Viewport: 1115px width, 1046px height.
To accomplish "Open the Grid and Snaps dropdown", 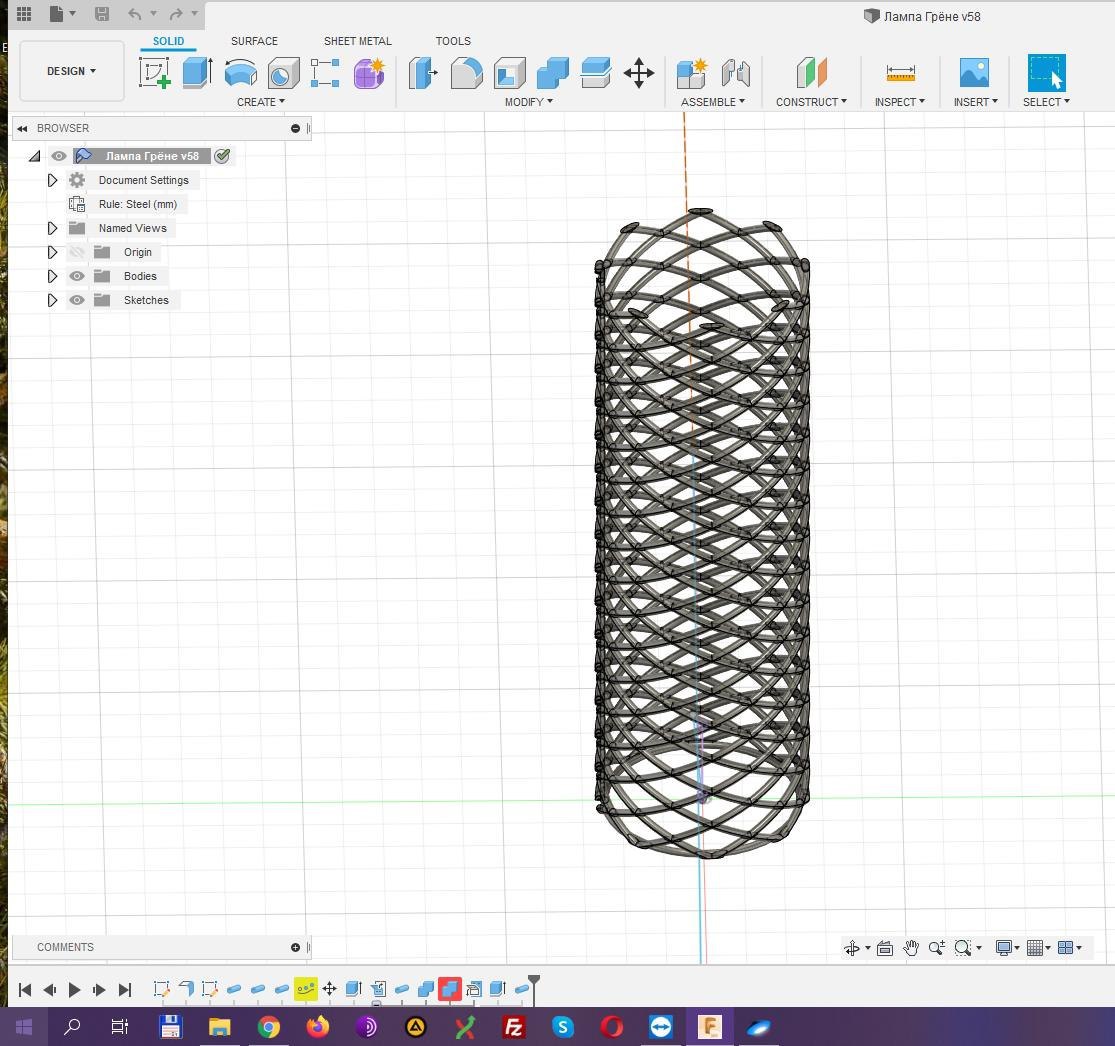I will coord(1038,948).
